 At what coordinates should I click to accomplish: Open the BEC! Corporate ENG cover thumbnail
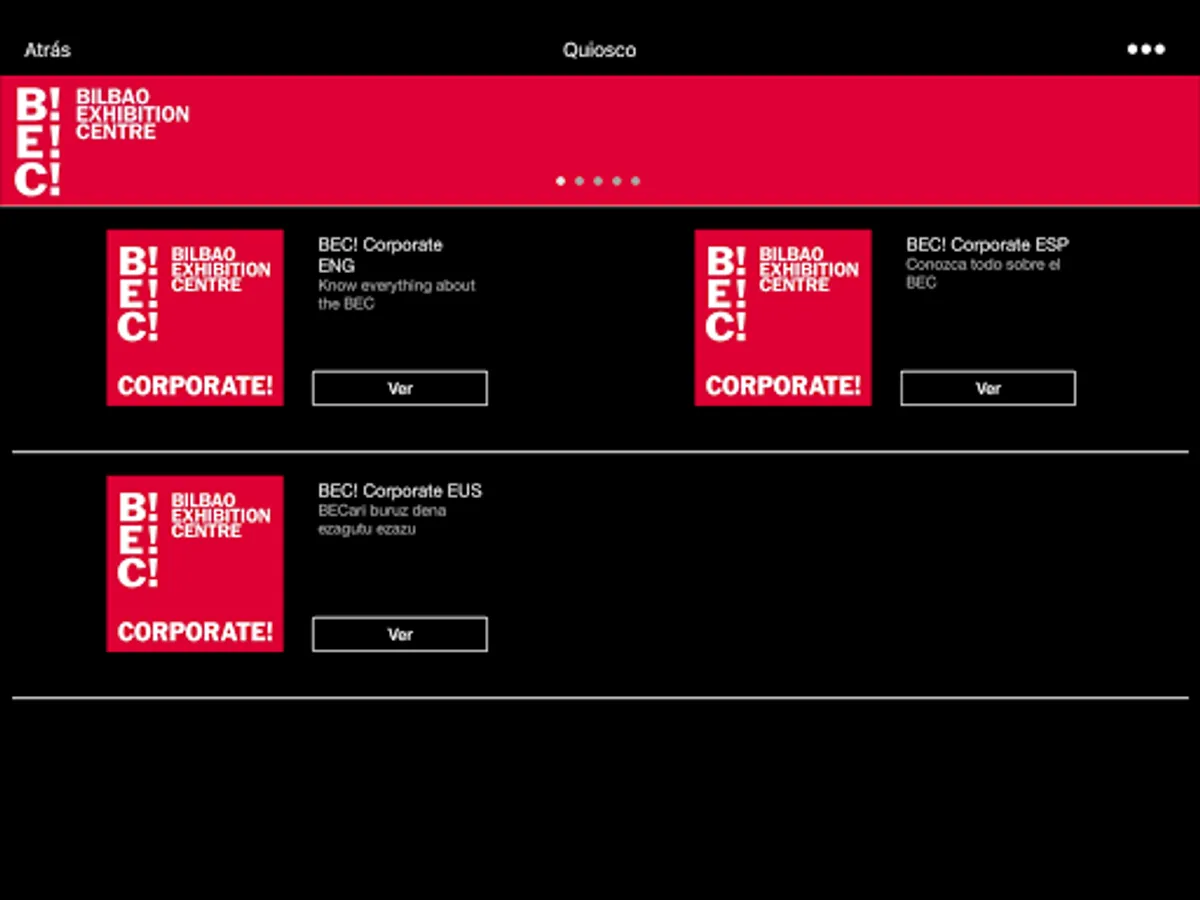(x=195, y=318)
